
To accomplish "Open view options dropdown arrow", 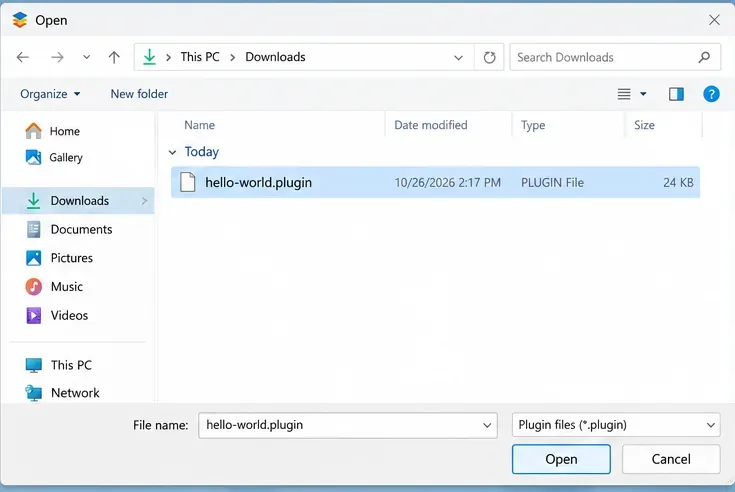I will tap(643, 94).
